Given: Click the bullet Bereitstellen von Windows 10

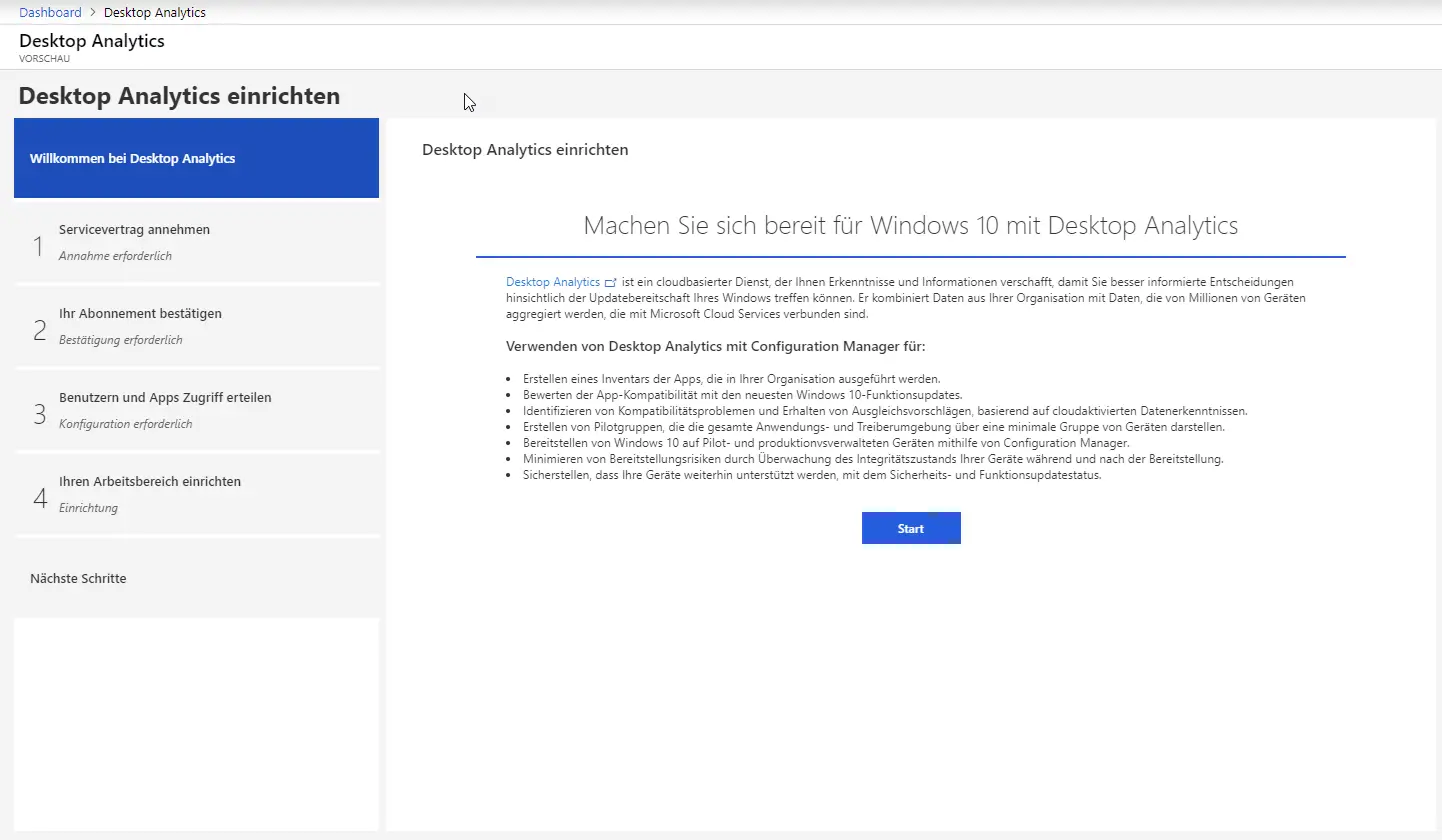Looking at the screenshot, I should tap(826, 443).
